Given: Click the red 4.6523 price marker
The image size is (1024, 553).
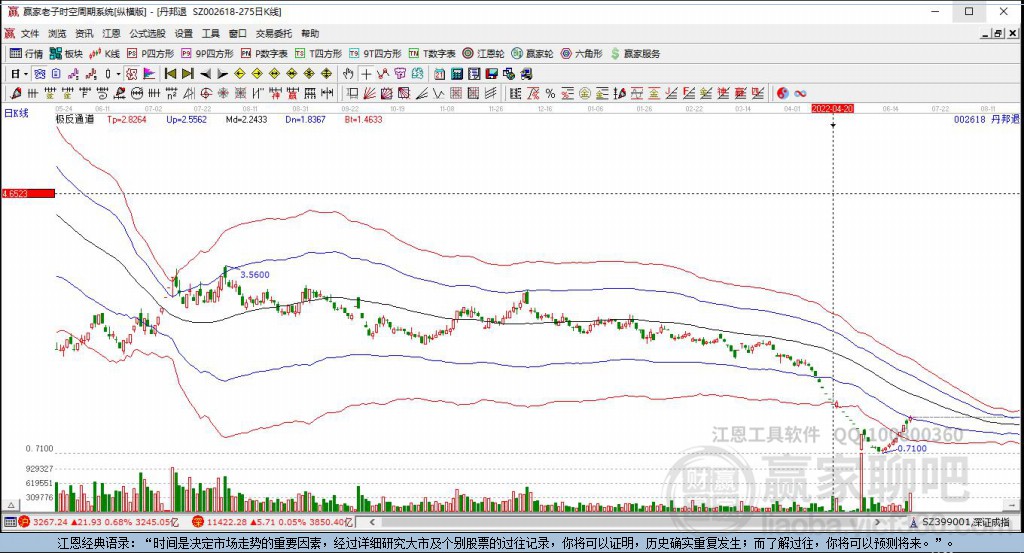Looking at the screenshot, I should [x=28, y=193].
